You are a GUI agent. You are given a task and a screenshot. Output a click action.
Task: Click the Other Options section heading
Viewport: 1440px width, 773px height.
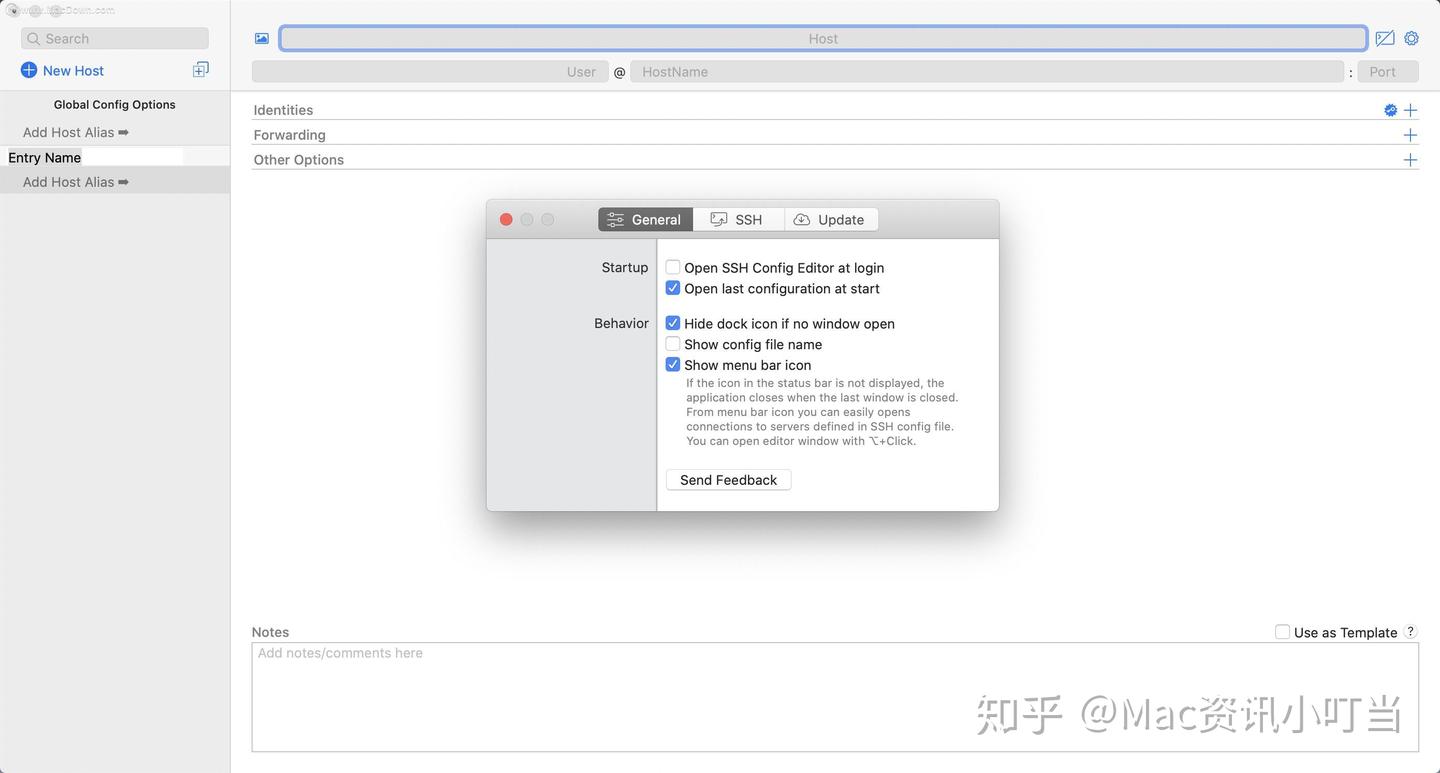[x=298, y=160]
